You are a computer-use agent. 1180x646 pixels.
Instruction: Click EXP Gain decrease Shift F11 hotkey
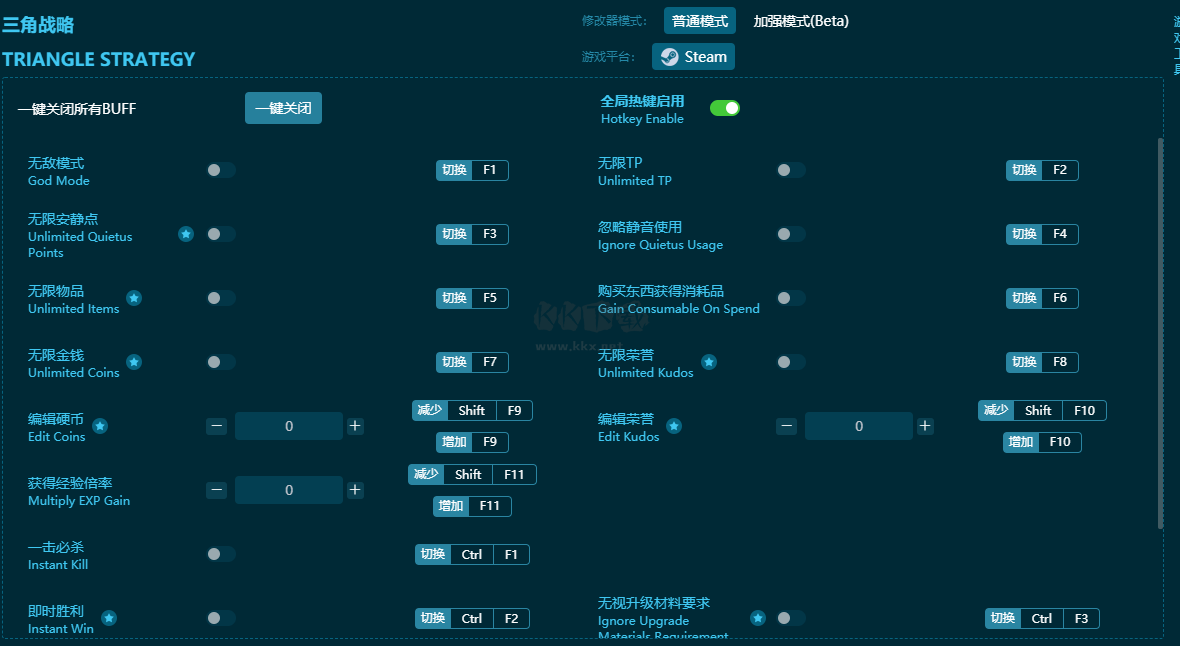(x=473, y=474)
